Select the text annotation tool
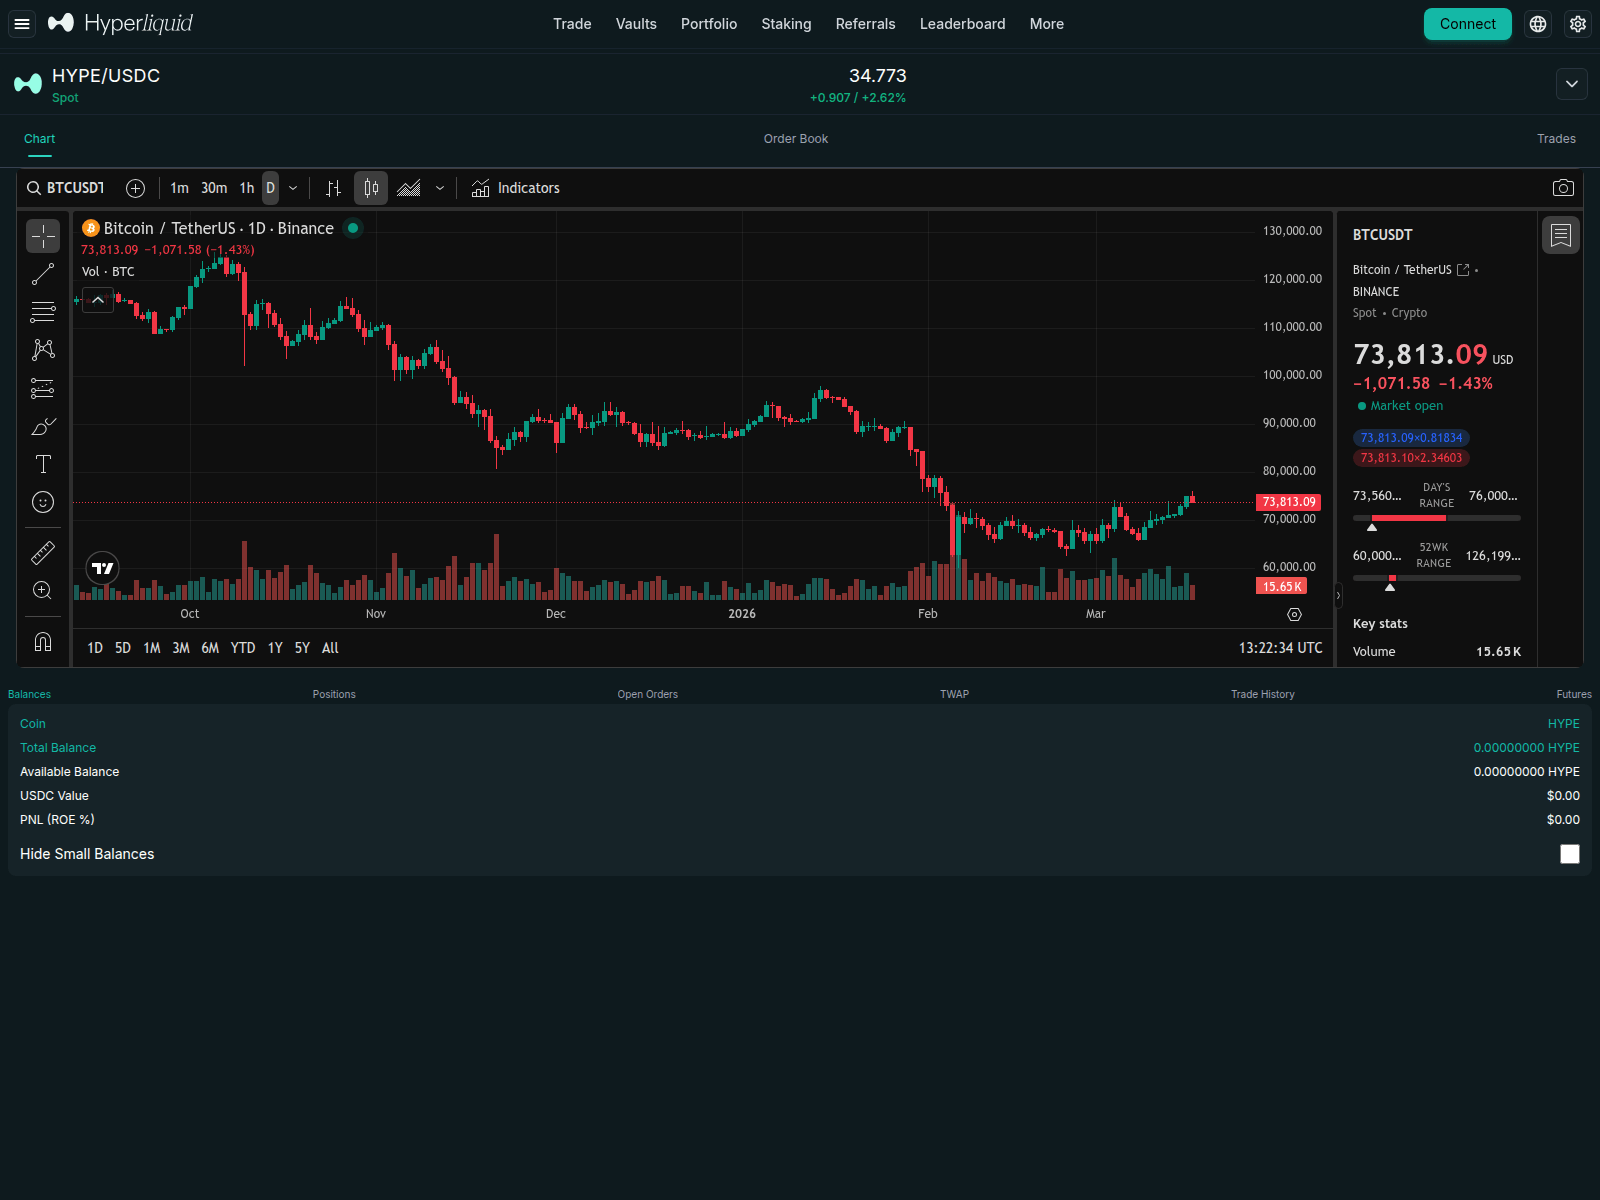1600x1200 pixels. (42, 463)
